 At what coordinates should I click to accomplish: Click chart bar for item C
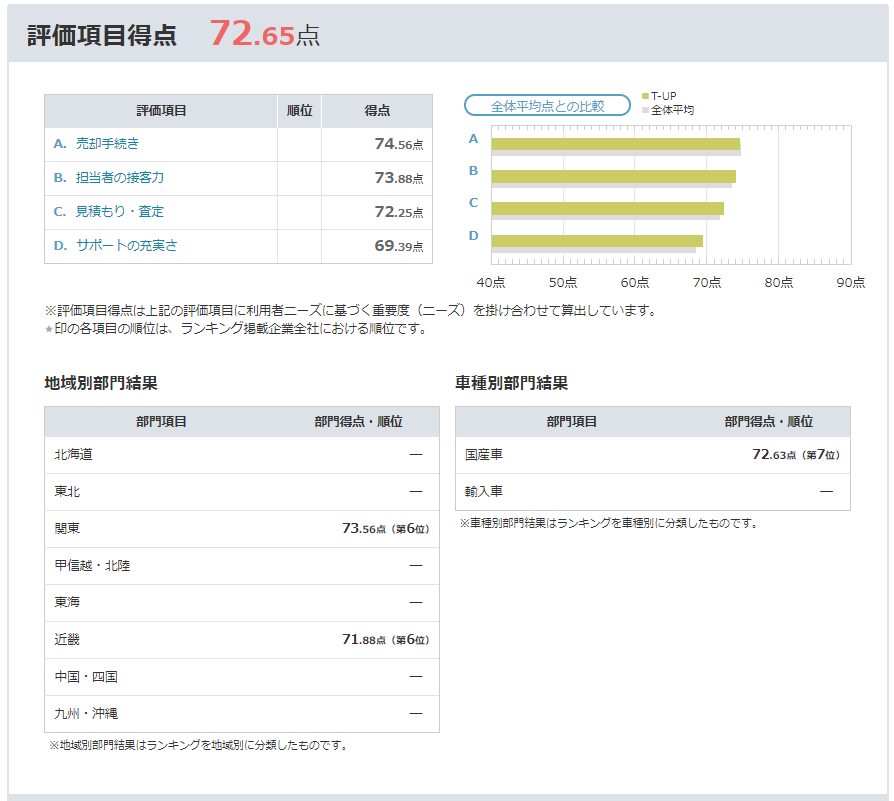[608, 209]
